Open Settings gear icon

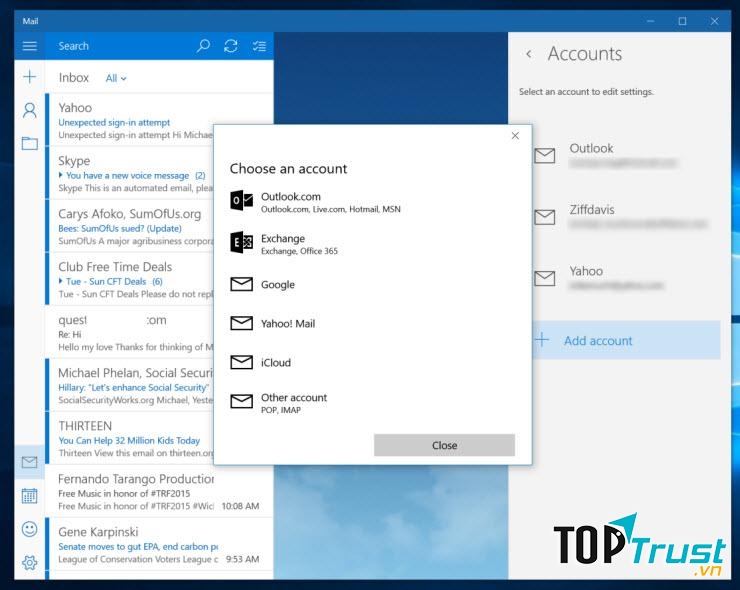(x=29, y=562)
